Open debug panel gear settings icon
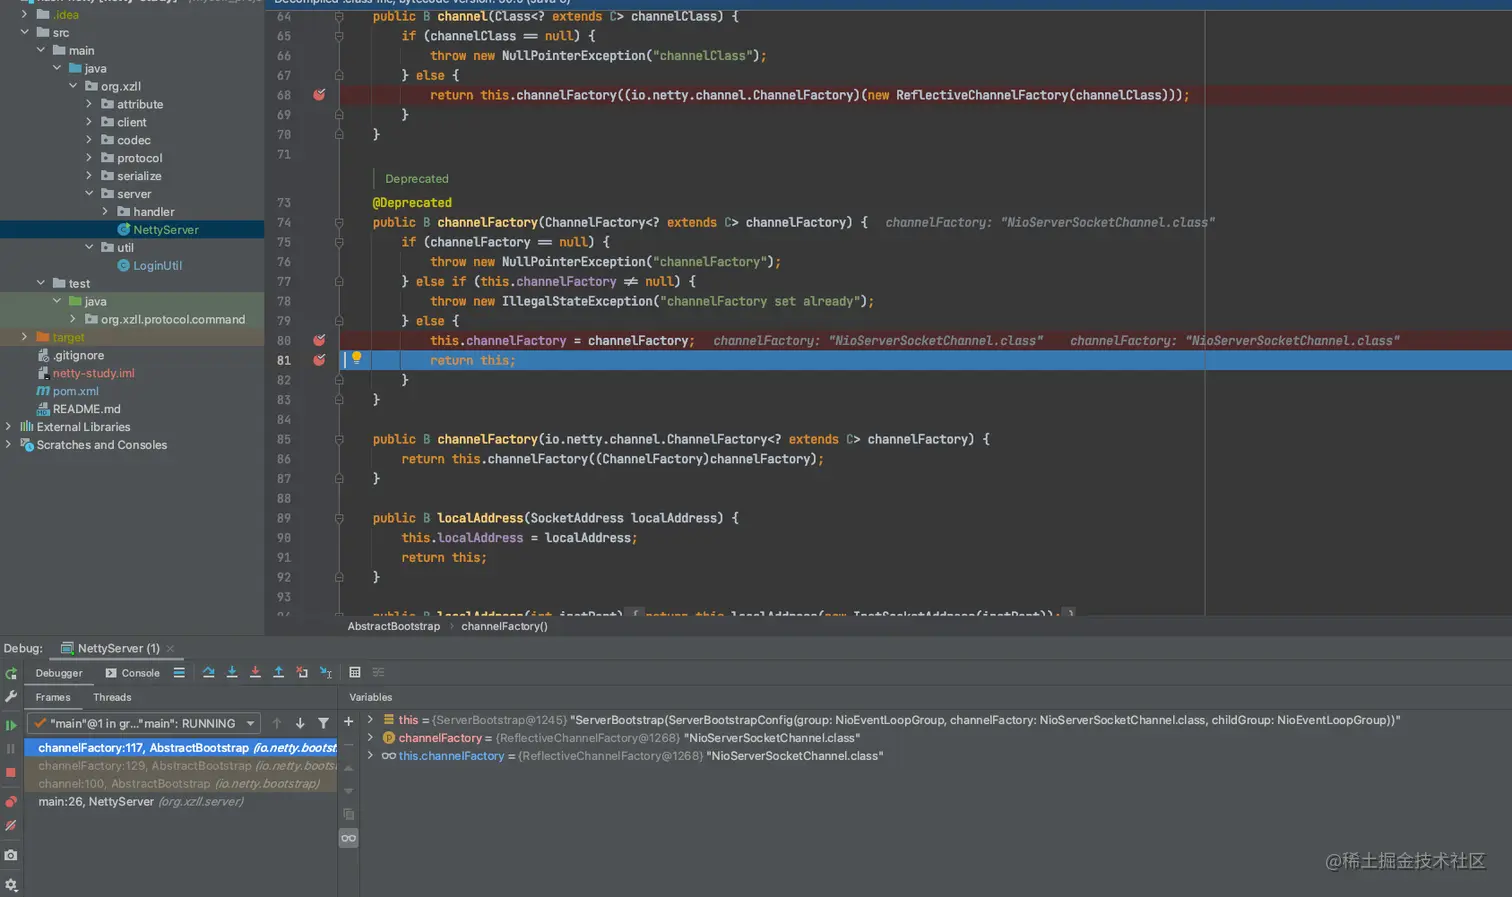This screenshot has width=1512, height=897. click(11, 885)
